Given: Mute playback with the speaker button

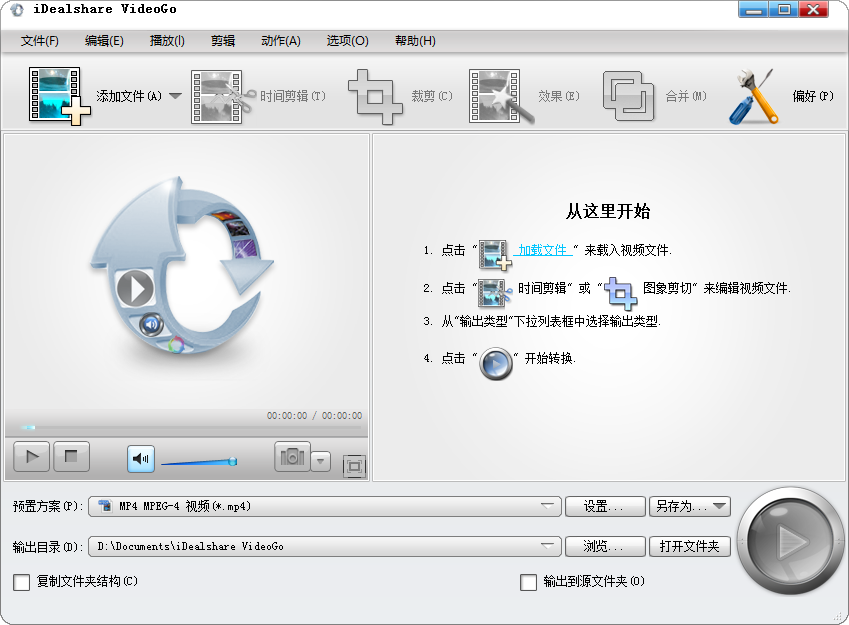Looking at the screenshot, I should point(140,458).
